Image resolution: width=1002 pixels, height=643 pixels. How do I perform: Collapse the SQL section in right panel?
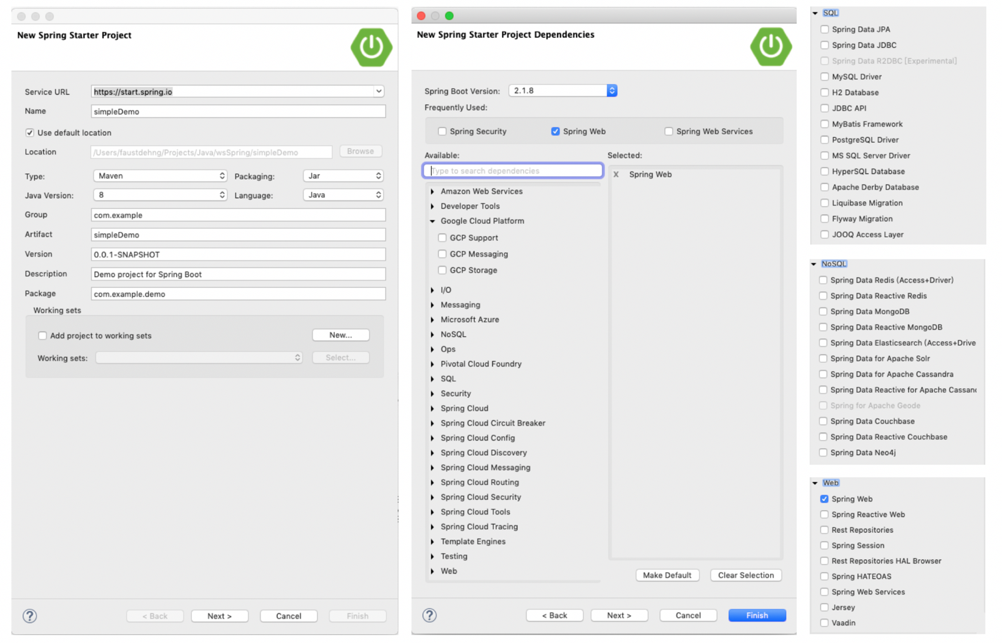(x=815, y=13)
